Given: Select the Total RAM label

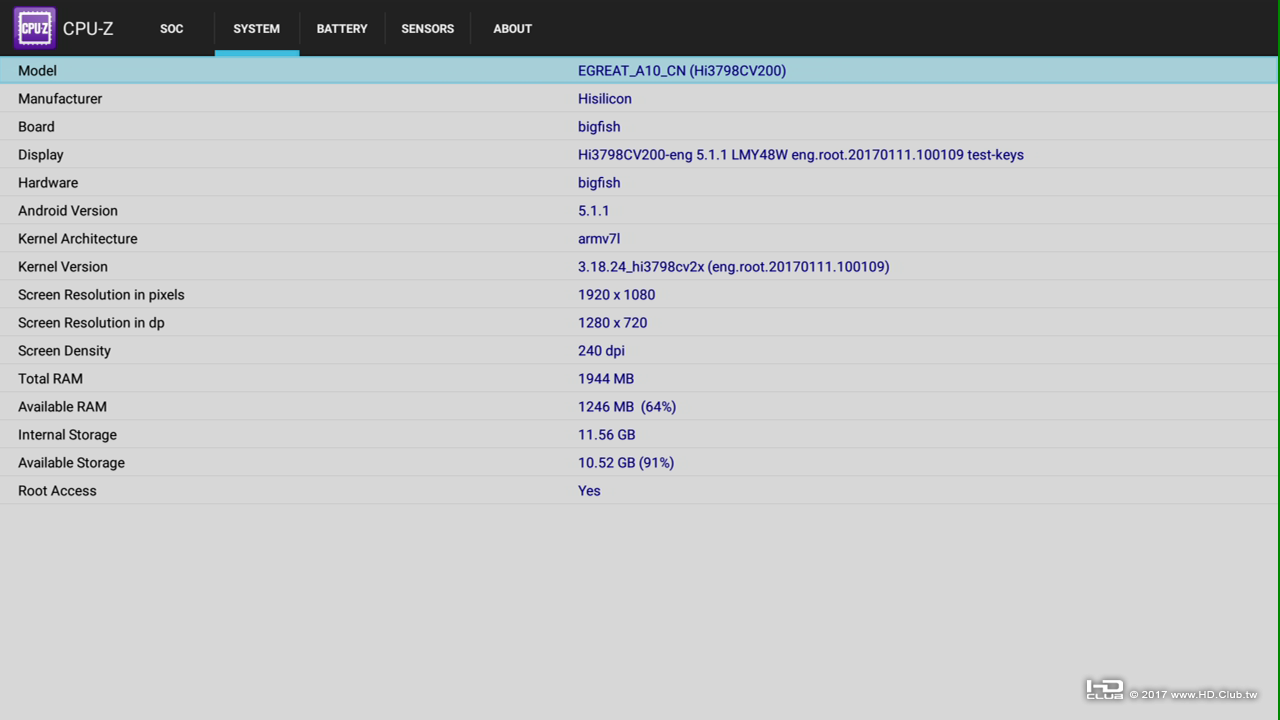Looking at the screenshot, I should [50, 379].
